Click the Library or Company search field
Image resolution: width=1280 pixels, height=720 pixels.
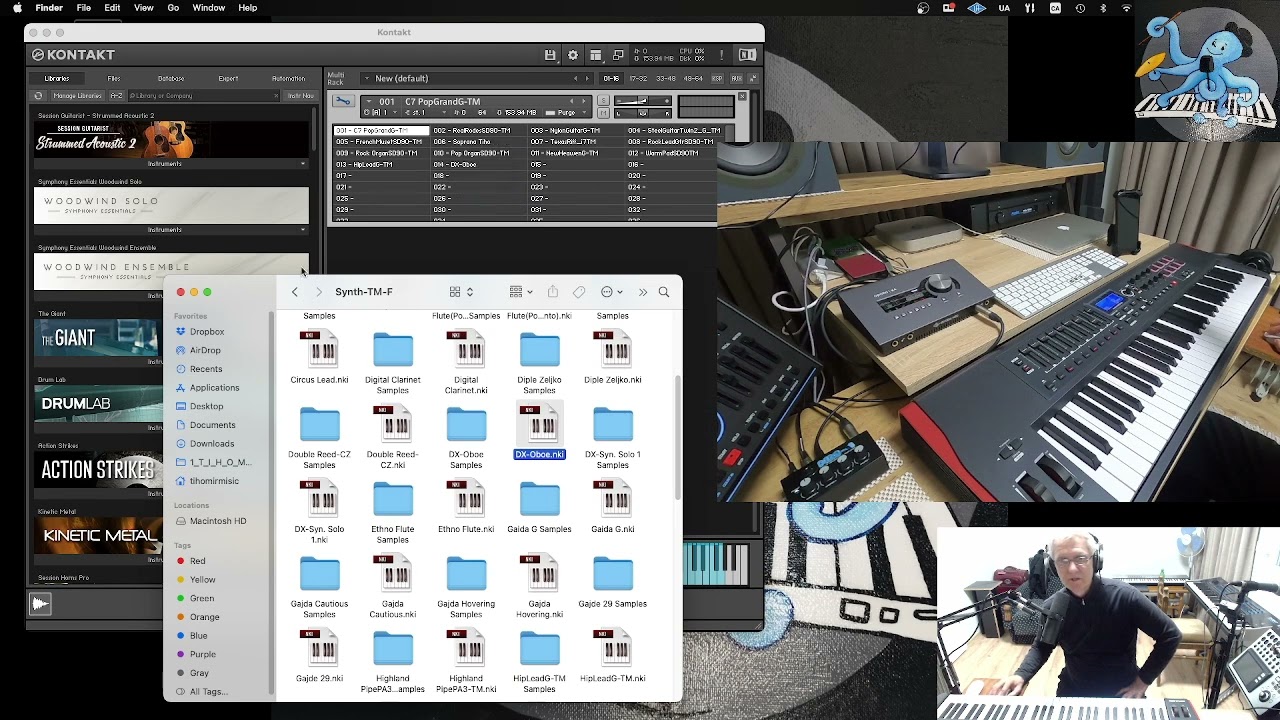pos(203,96)
